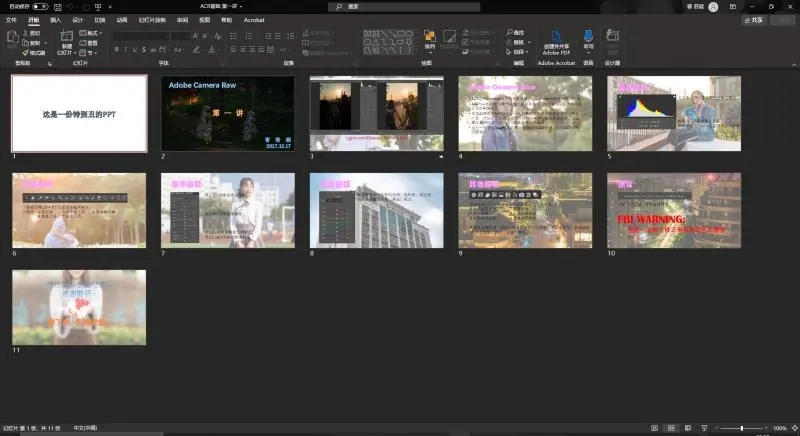
Task: Click the Cut scissors button
Action: click(32, 33)
